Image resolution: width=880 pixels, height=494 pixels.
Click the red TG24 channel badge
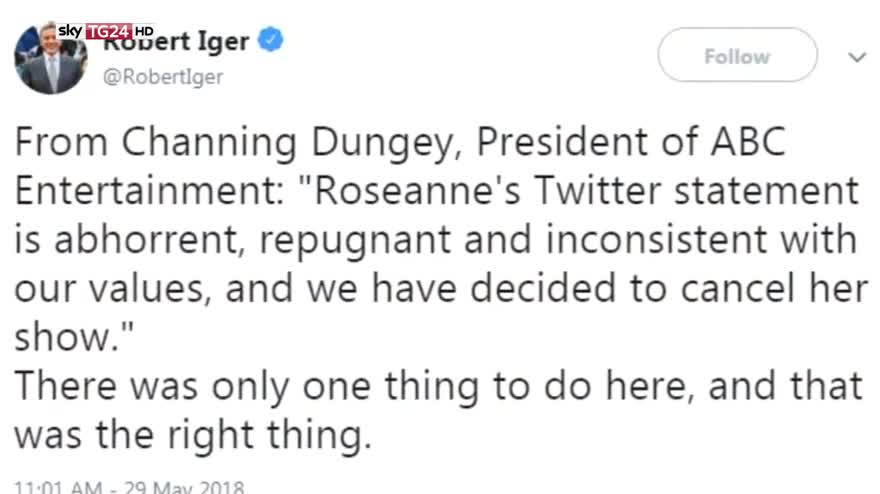tap(108, 31)
